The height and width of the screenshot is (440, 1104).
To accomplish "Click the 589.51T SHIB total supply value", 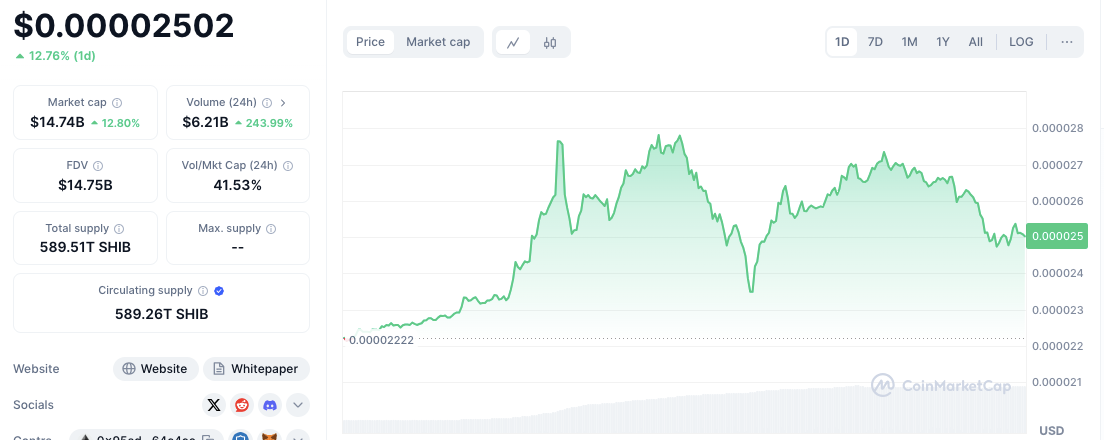I will tap(86, 248).
